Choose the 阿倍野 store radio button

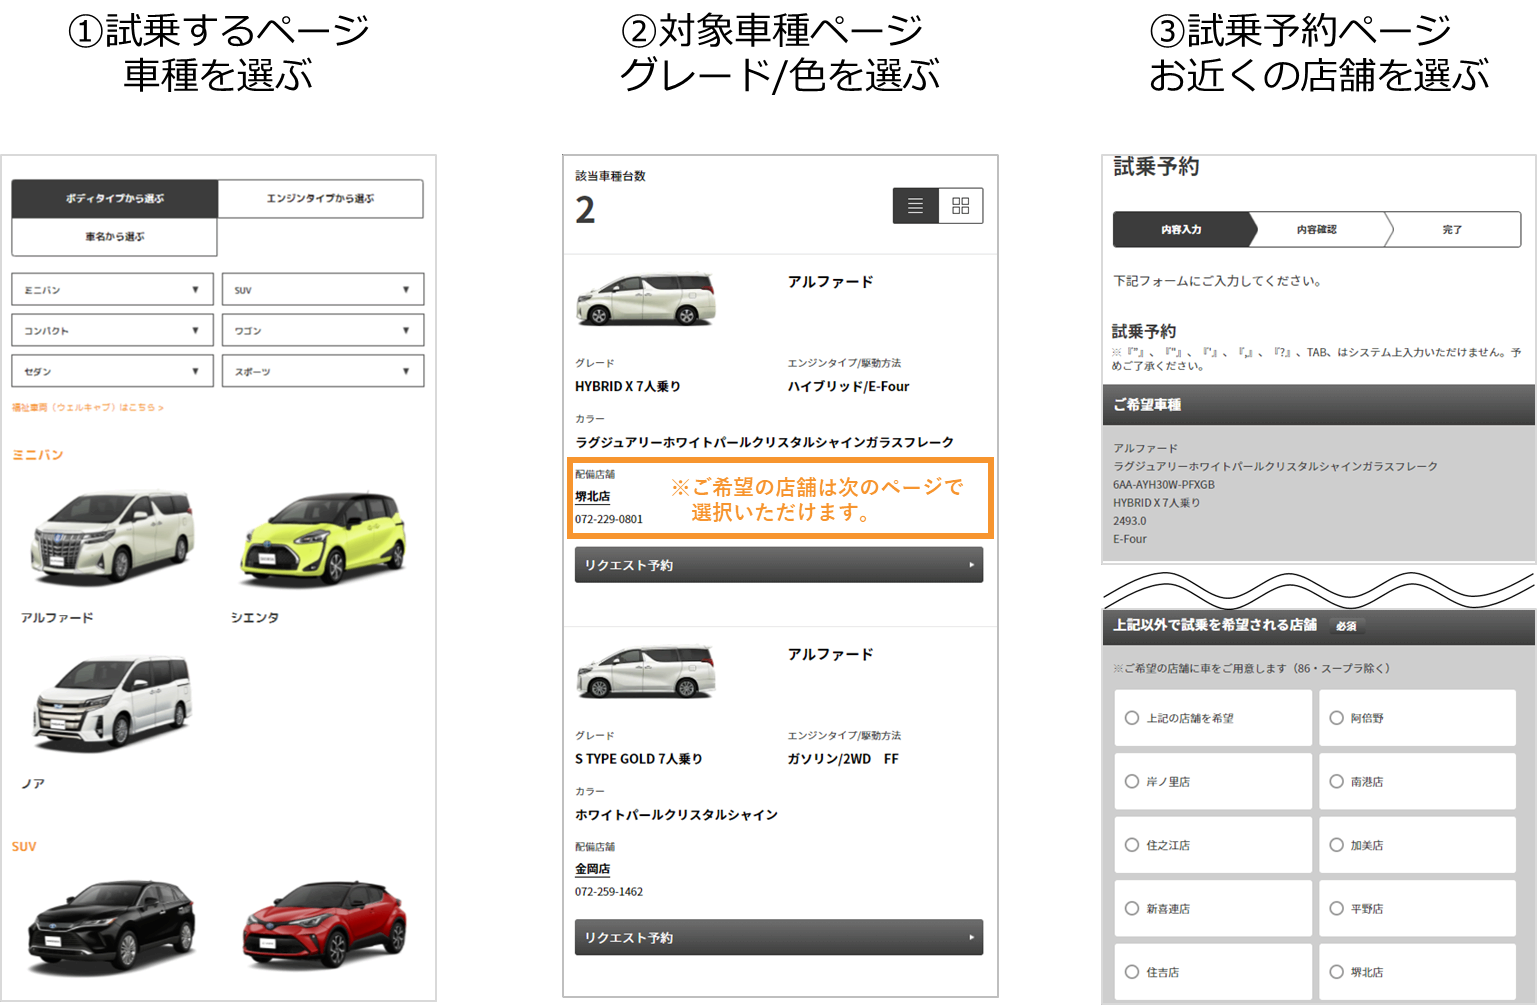[1336, 718]
